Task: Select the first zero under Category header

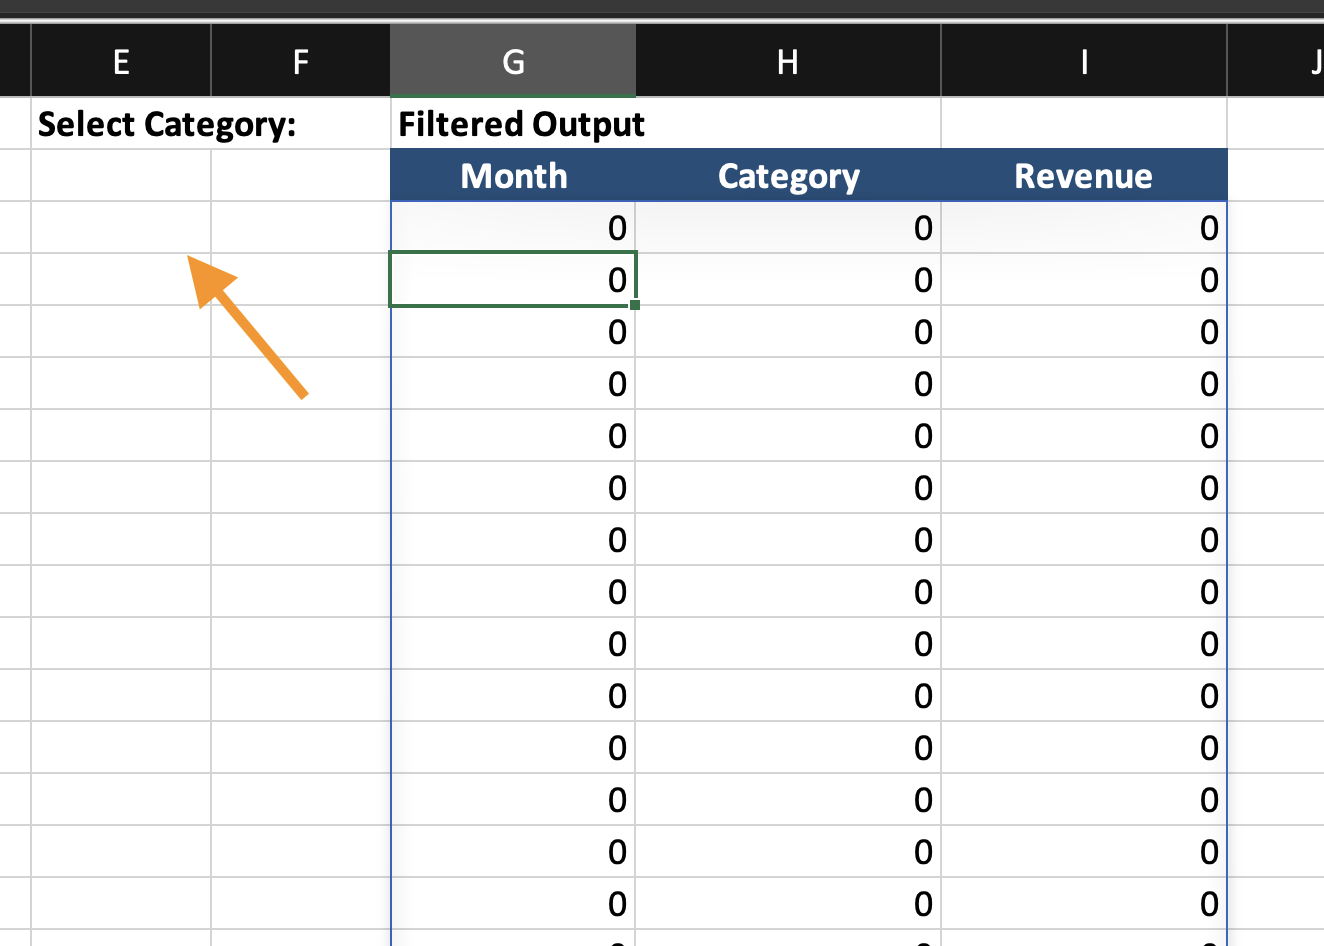Action: point(788,228)
